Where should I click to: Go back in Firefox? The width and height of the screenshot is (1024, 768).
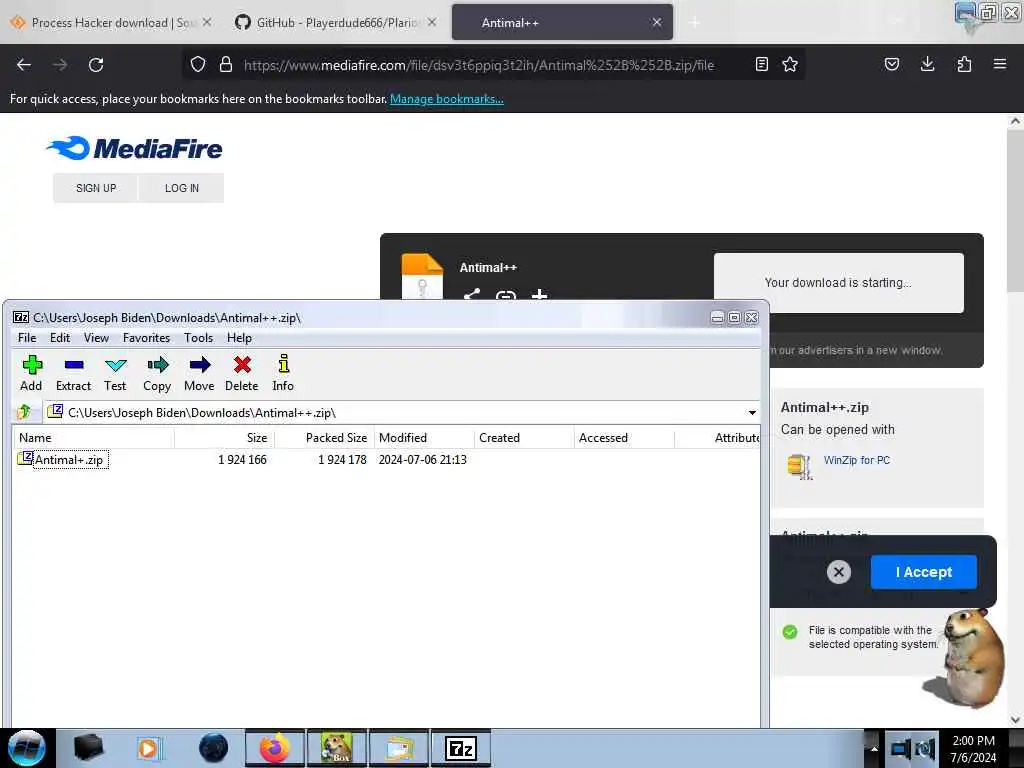[x=24, y=65]
